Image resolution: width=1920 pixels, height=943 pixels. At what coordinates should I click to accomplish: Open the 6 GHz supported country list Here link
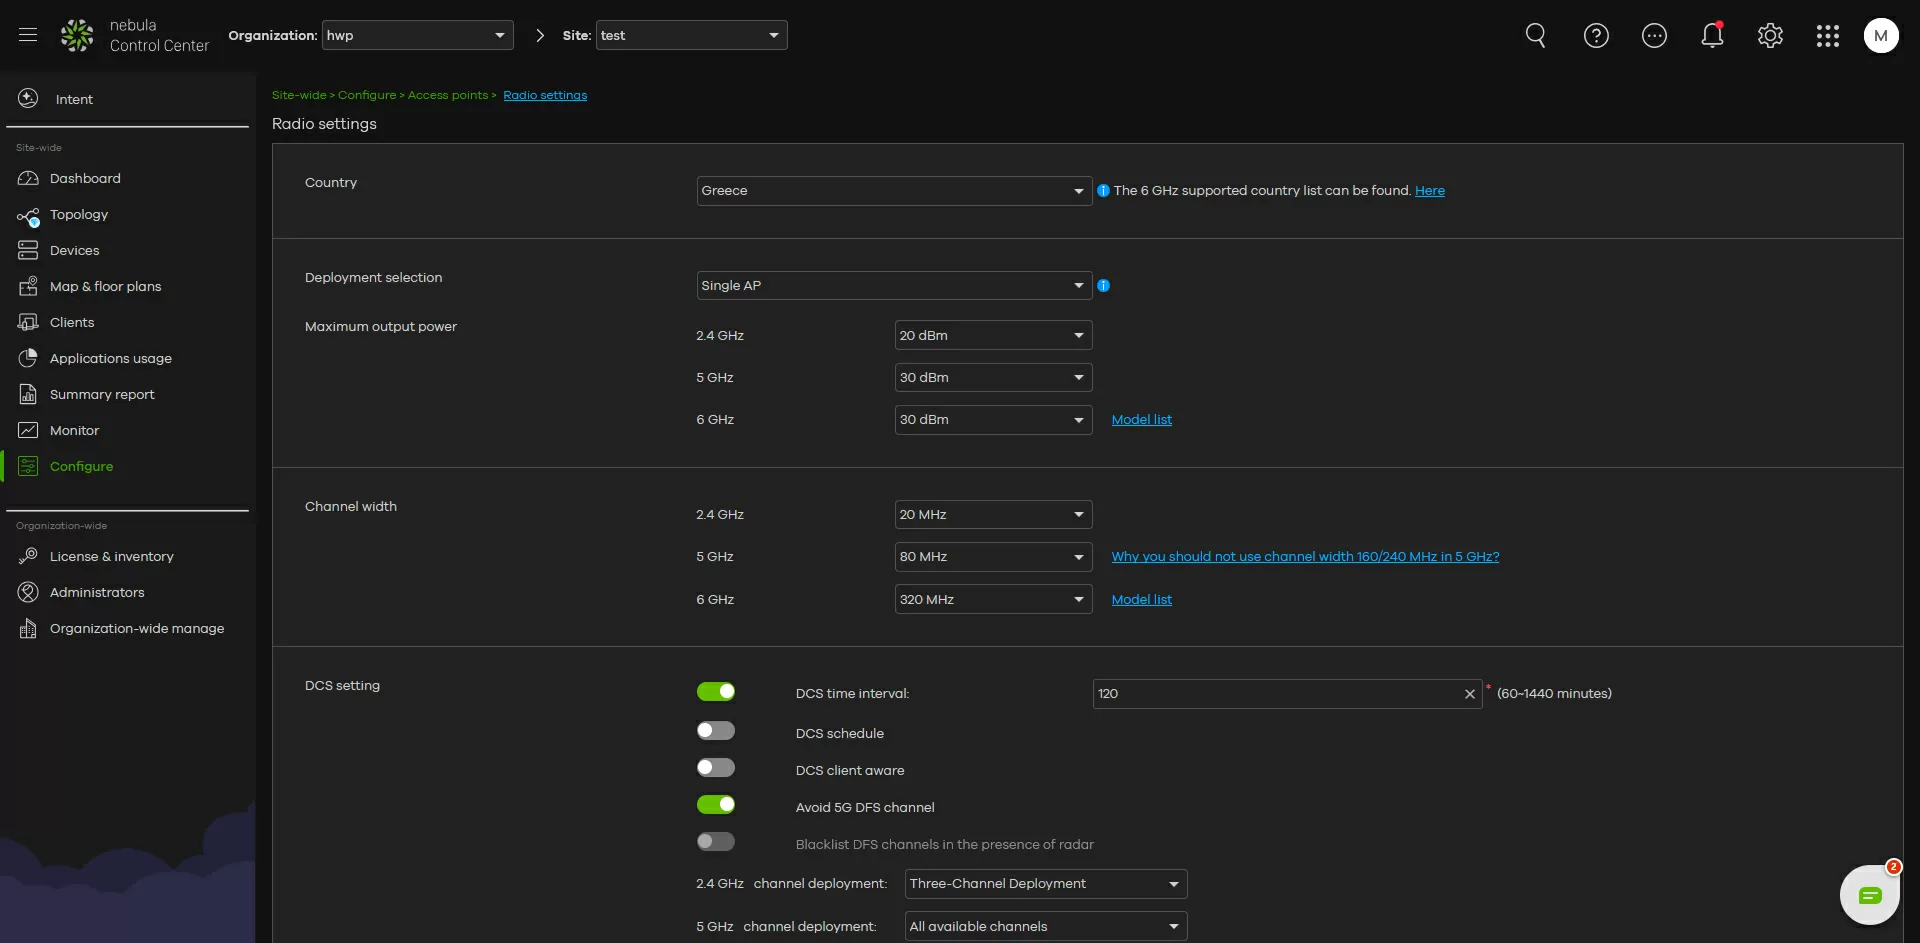coord(1429,191)
